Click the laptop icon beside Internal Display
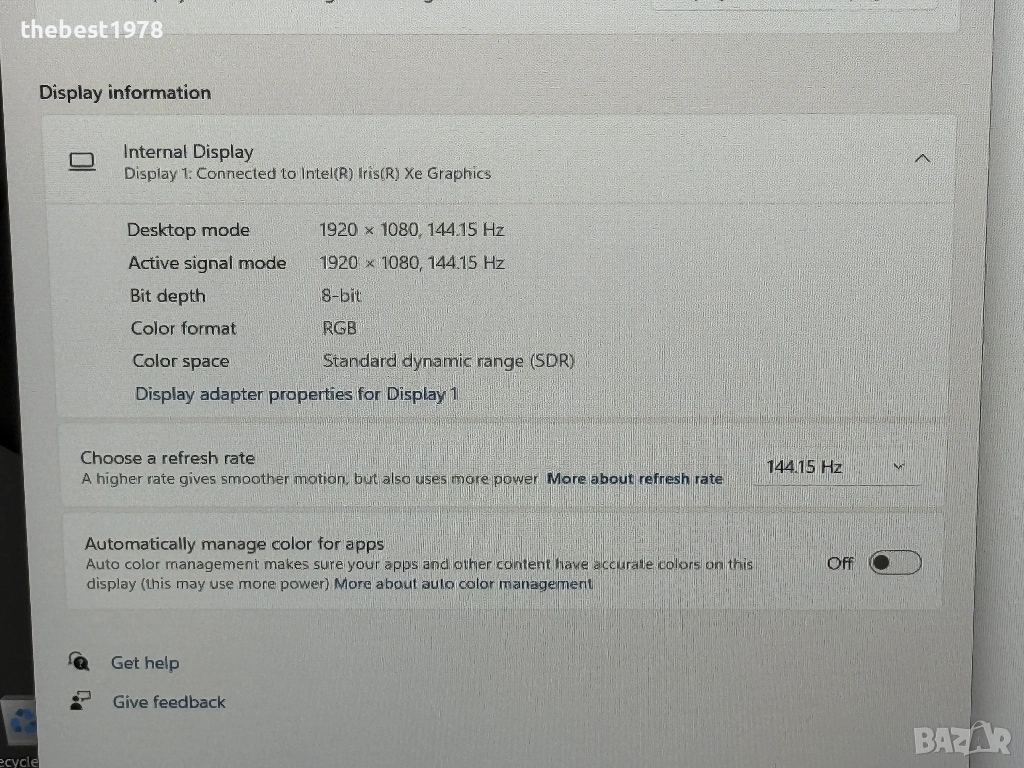The height and width of the screenshot is (768, 1024). click(82, 161)
